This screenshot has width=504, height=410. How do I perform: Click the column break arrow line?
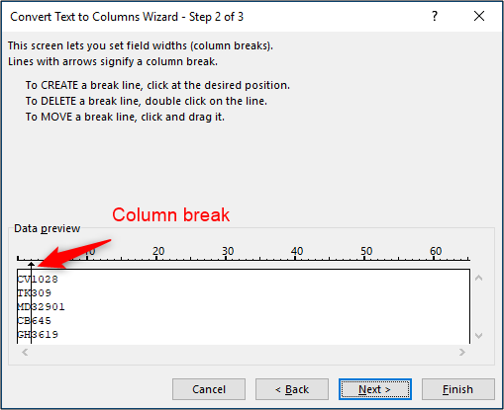31,303
